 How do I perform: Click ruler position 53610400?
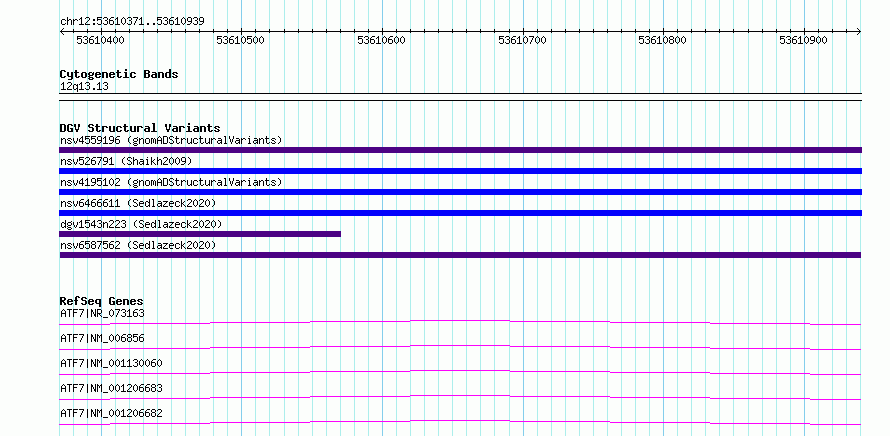[x=100, y=40]
